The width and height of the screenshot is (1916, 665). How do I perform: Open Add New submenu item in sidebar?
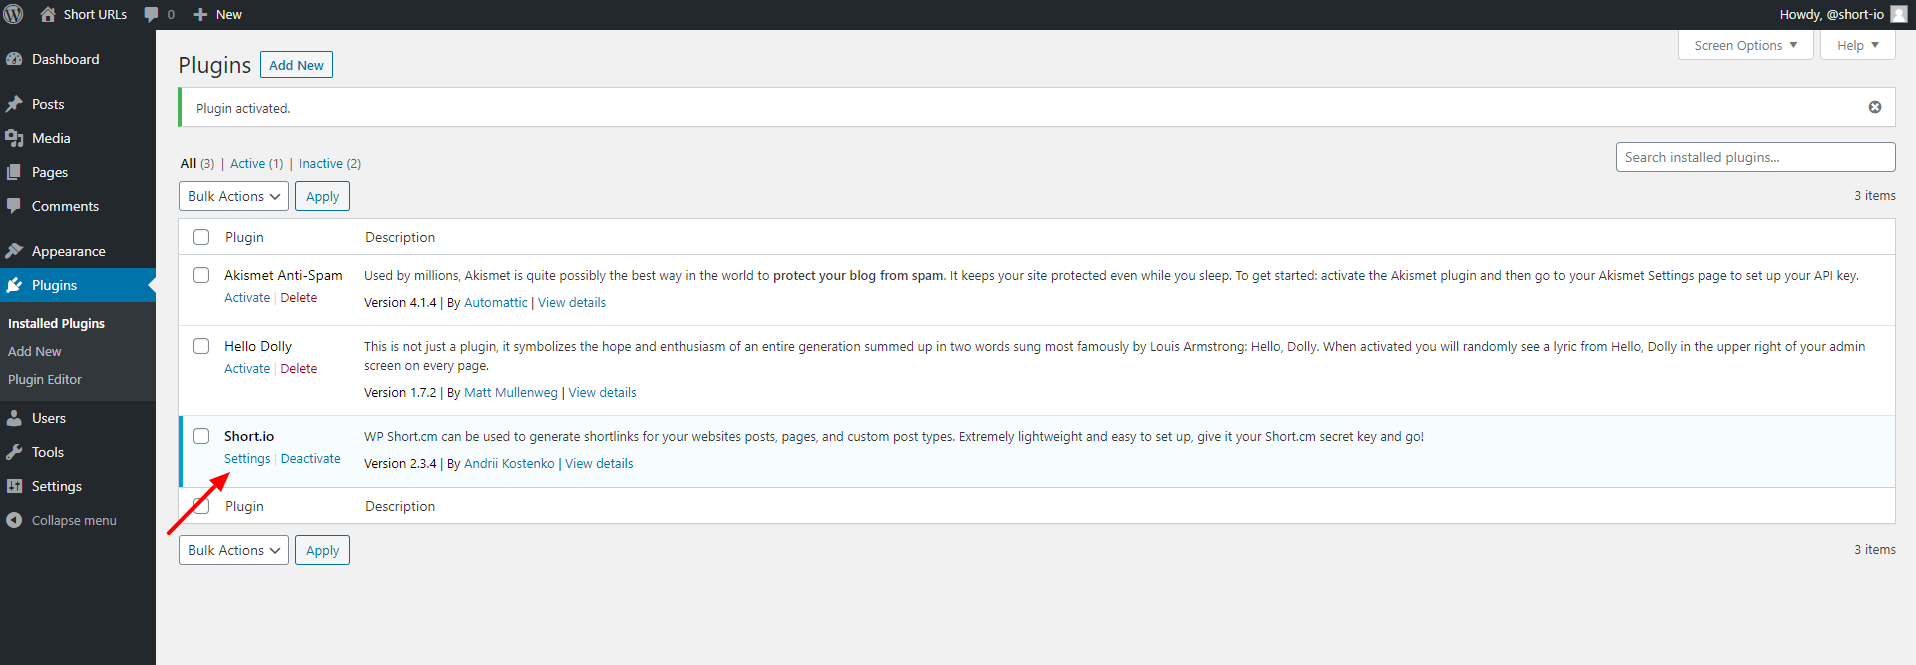[x=35, y=351]
